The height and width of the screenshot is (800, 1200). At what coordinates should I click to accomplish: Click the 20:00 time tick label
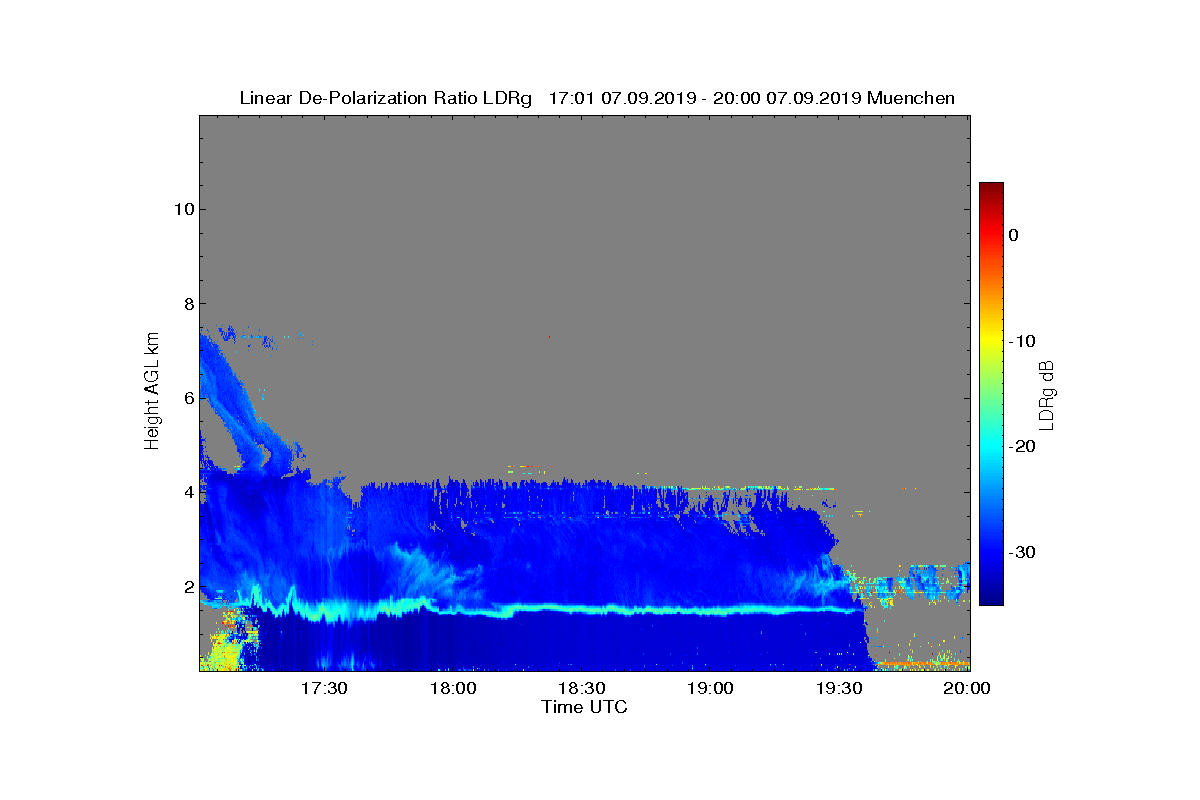(967, 689)
